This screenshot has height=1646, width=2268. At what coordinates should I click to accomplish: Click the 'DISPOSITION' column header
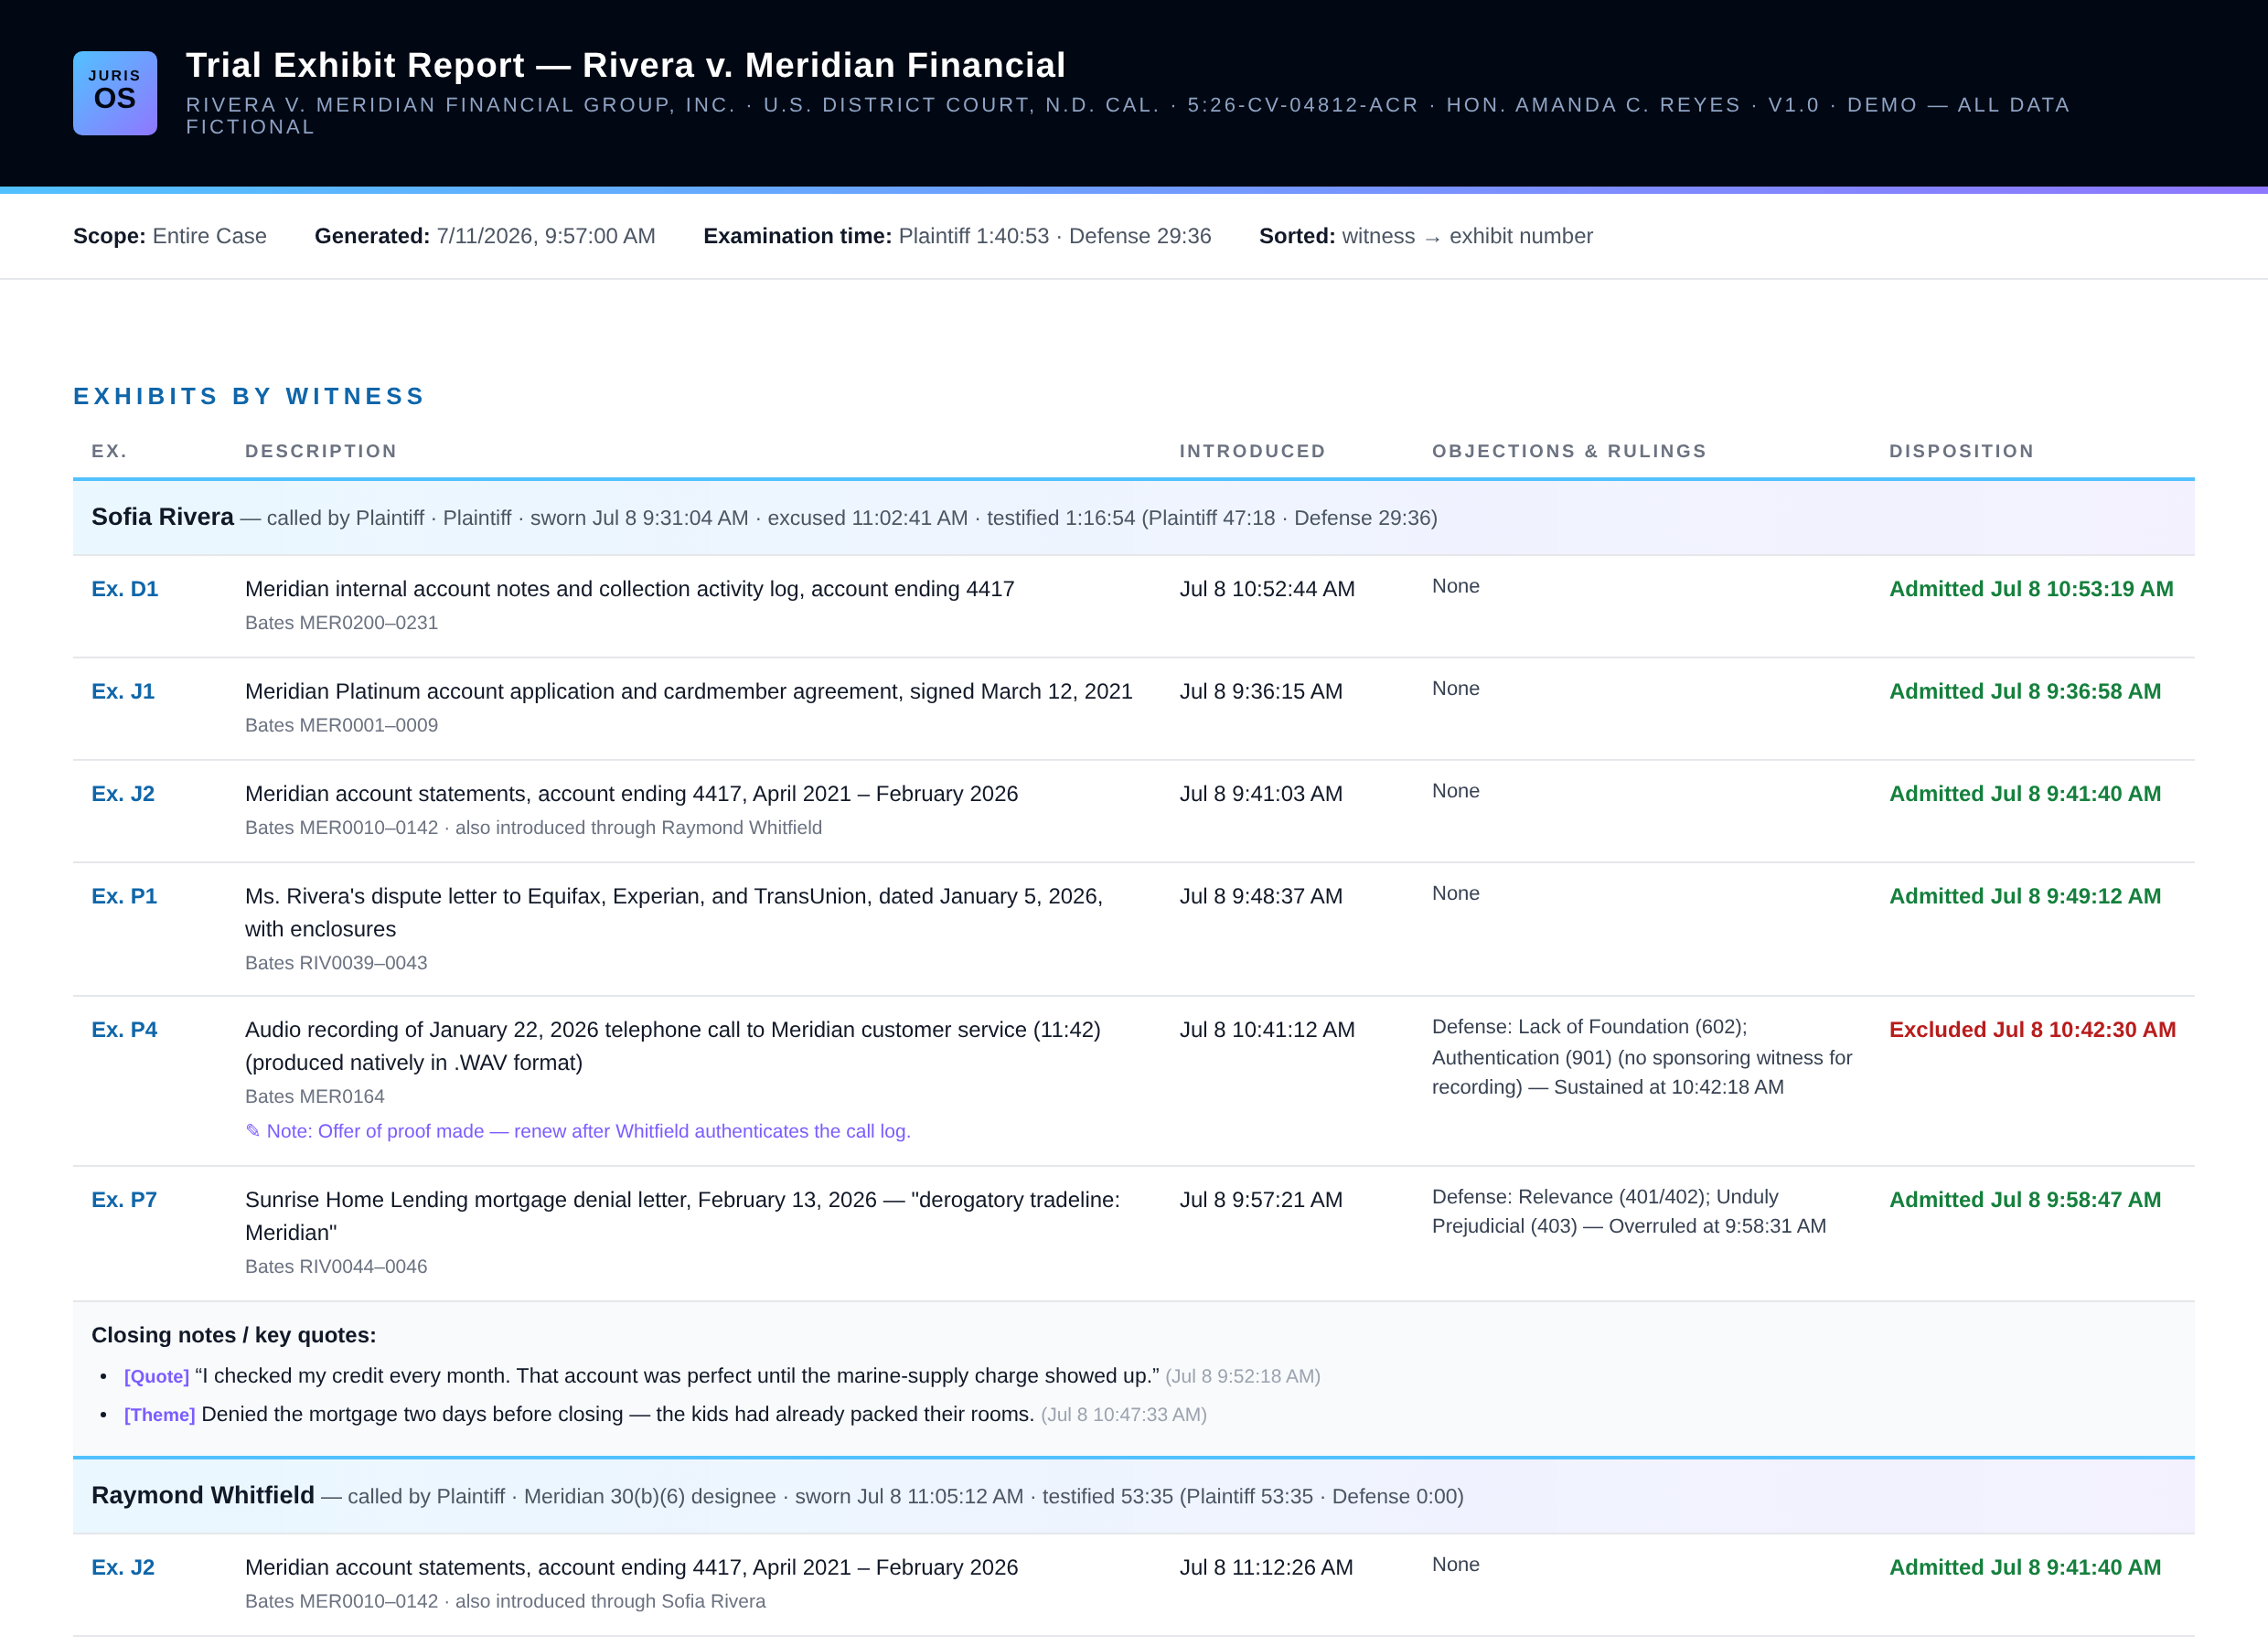pos(1961,451)
